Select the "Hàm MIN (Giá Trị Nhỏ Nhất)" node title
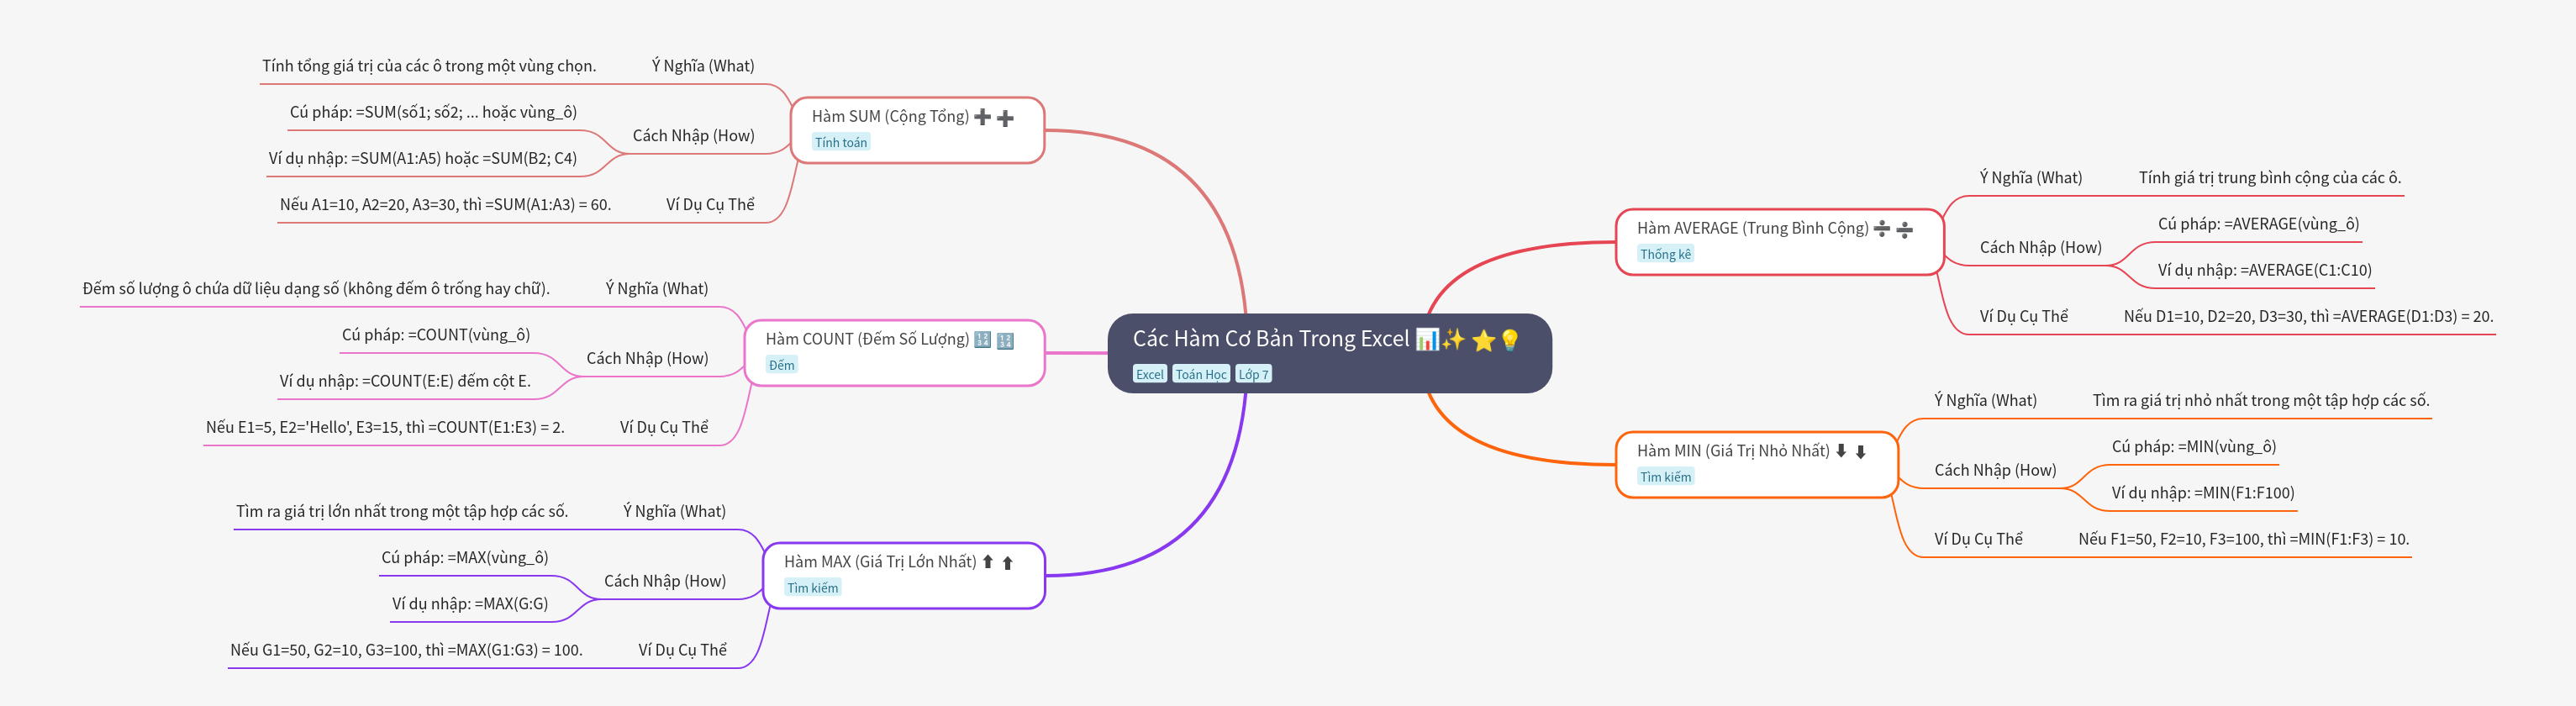 click(1732, 451)
